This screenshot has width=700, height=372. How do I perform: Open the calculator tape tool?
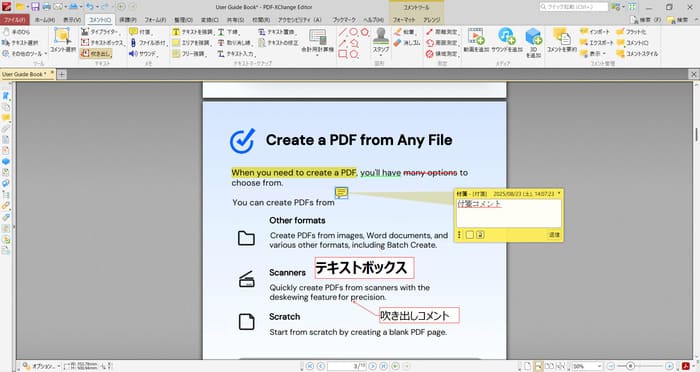pos(317,41)
